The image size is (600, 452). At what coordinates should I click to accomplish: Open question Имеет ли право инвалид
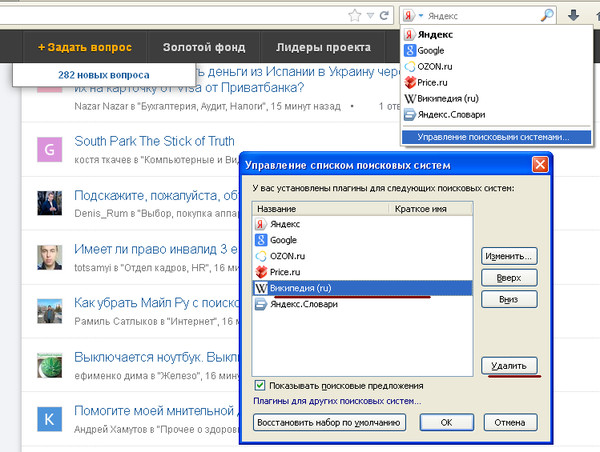point(157,249)
